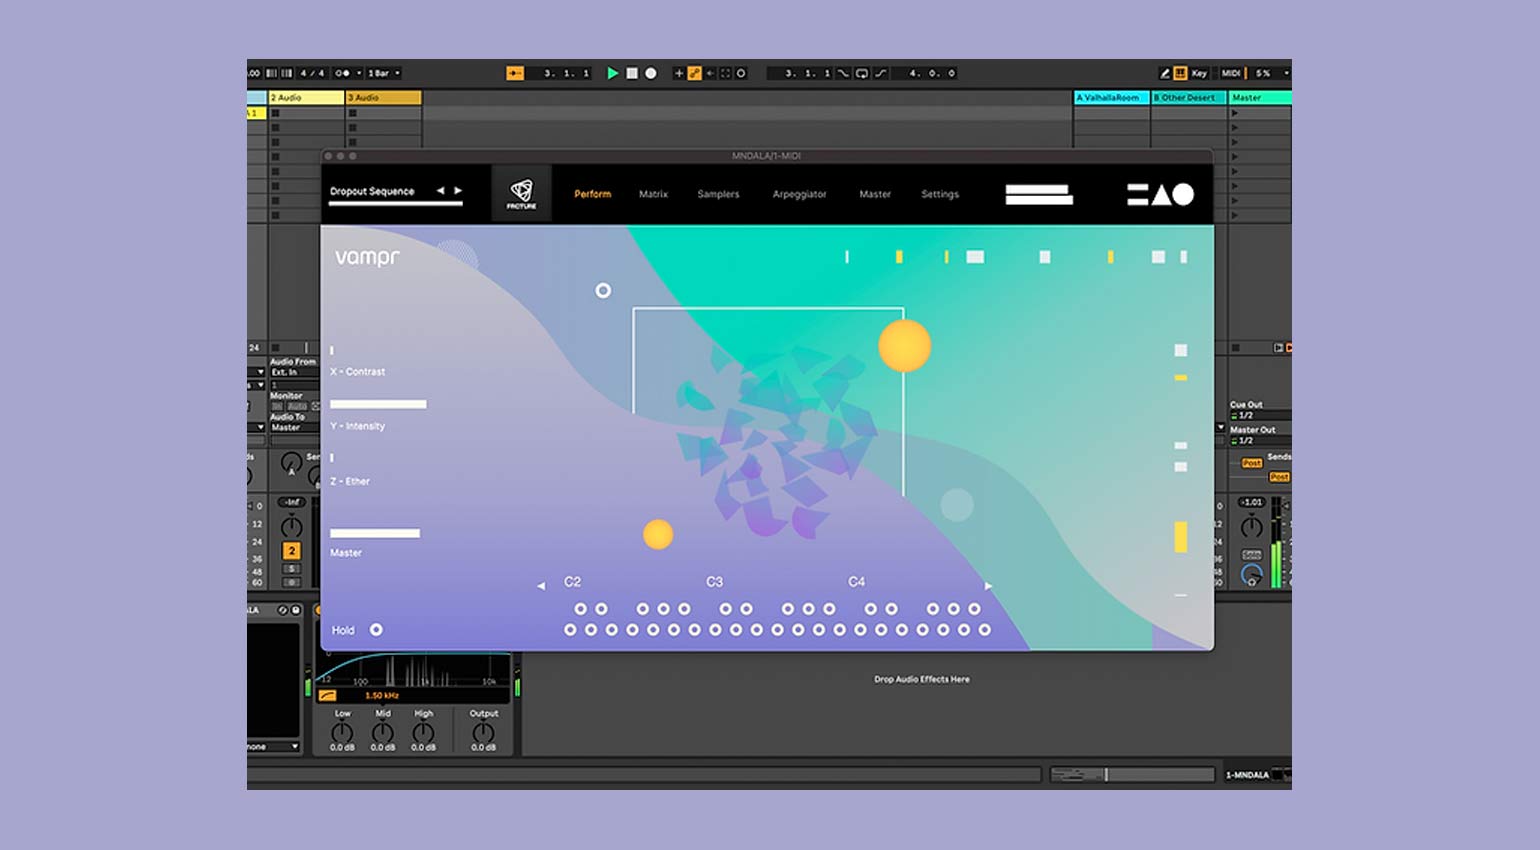1540x850 pixels.
Task: Select the 2 Audio track header
Action: [306, 98]
